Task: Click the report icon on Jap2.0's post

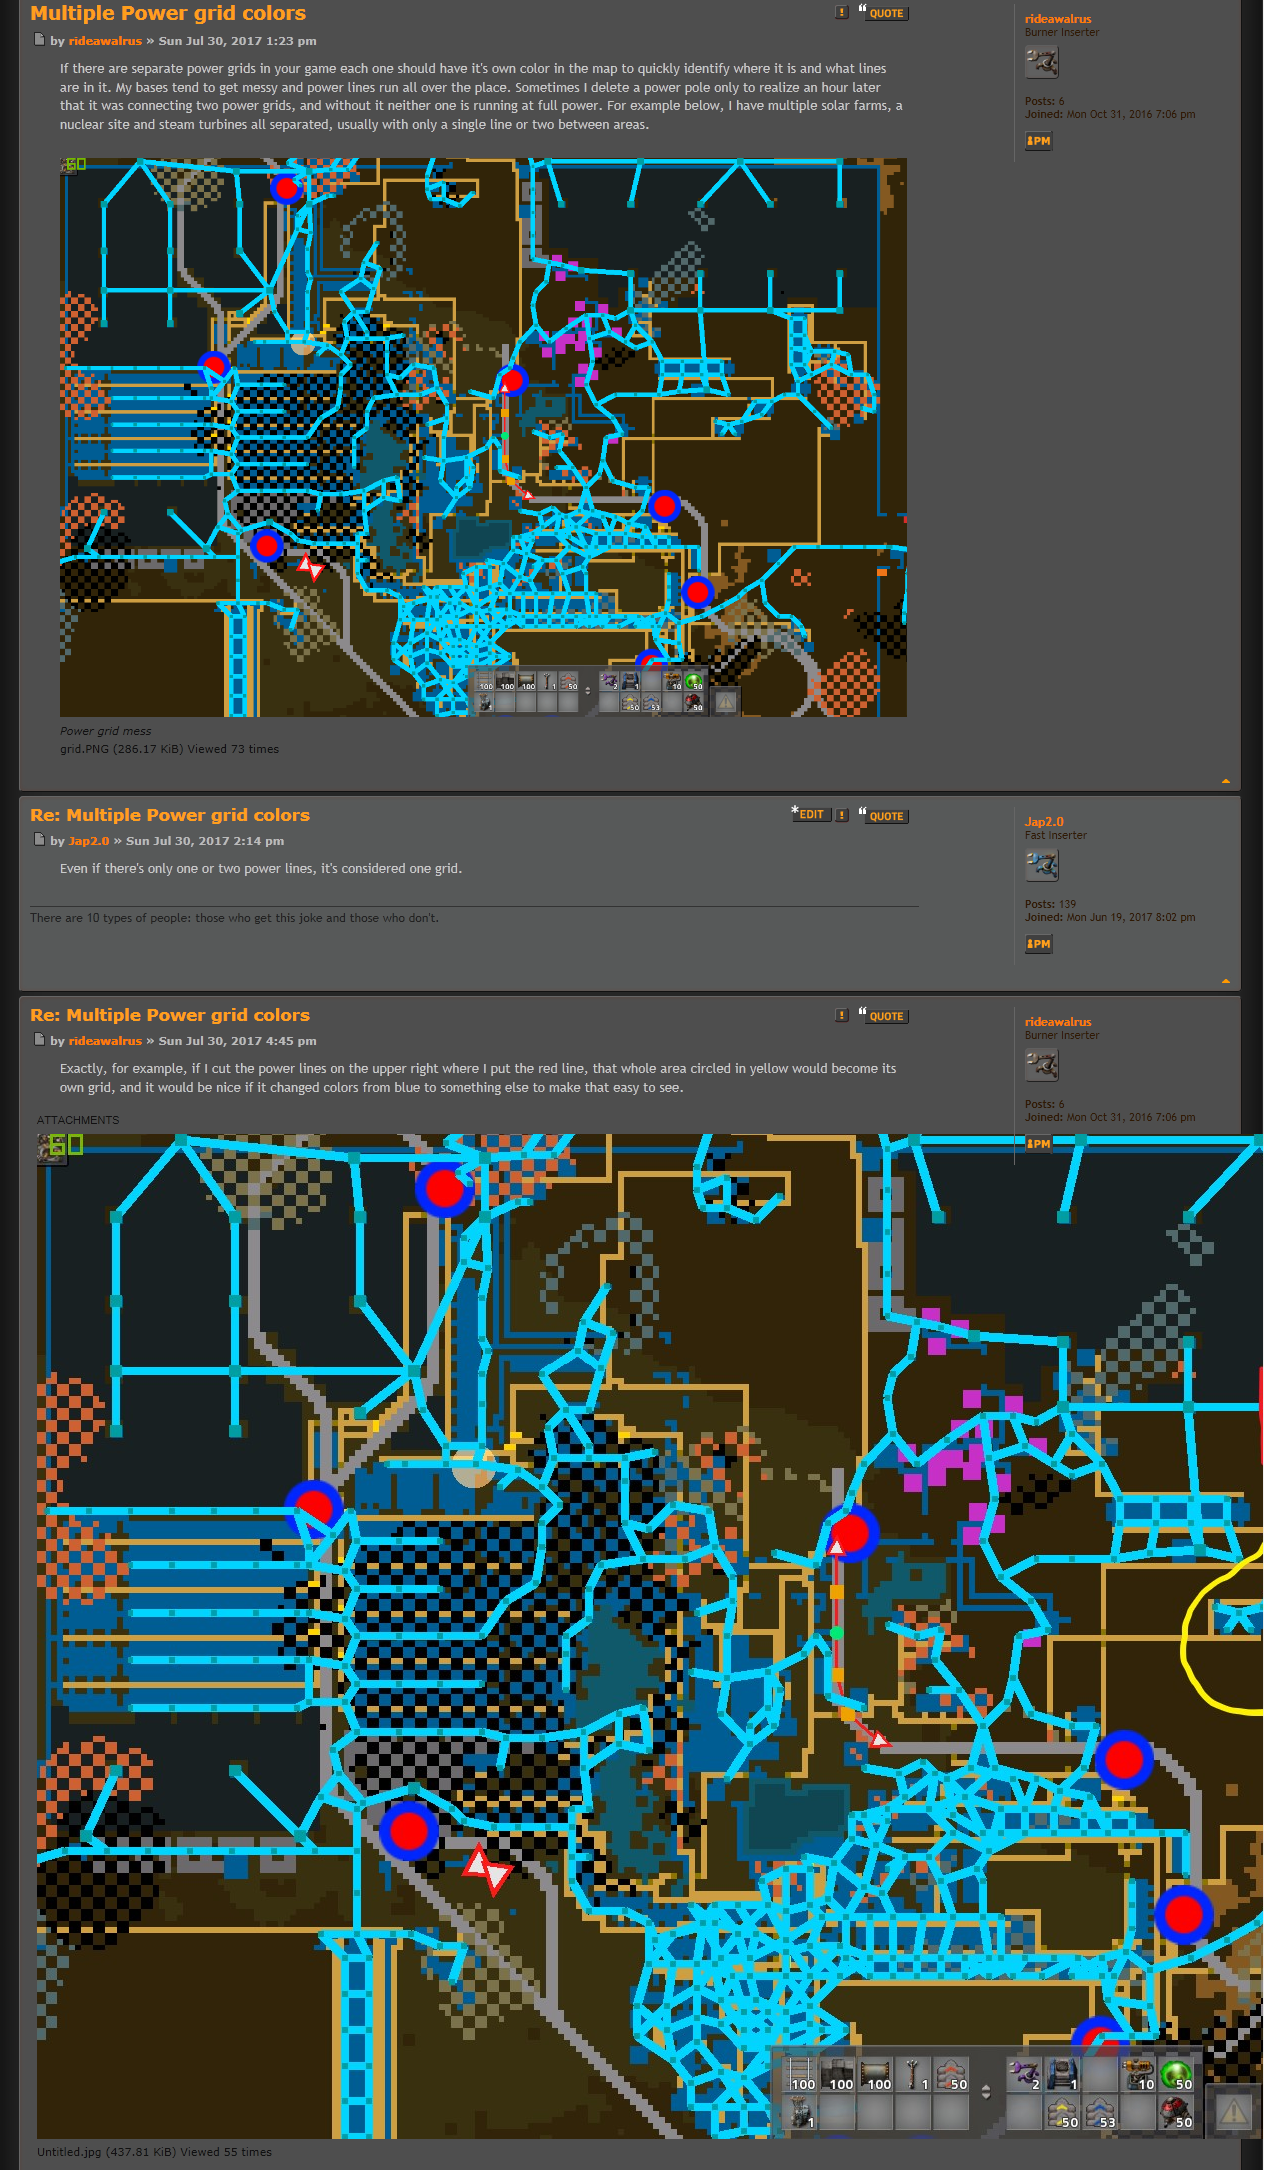Action: click(842, 815)
